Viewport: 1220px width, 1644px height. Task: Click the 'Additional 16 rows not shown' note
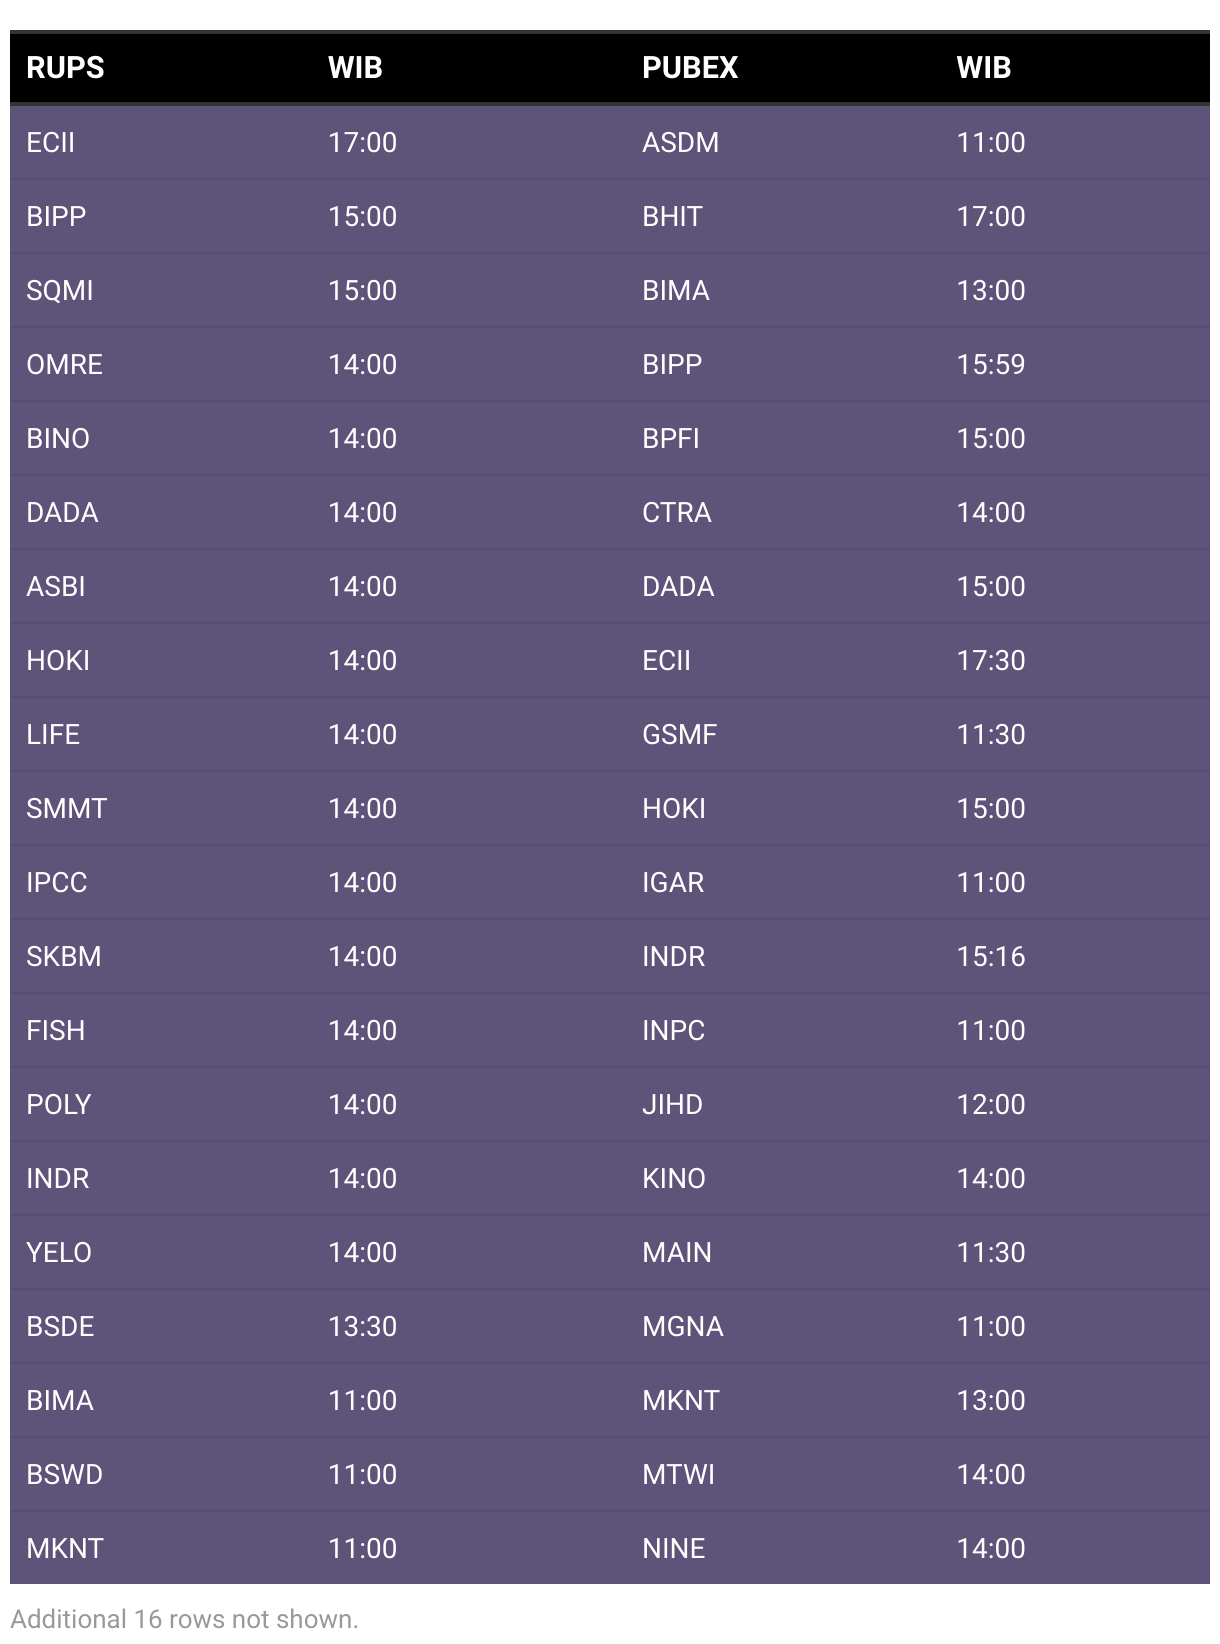click(184, 1619)
